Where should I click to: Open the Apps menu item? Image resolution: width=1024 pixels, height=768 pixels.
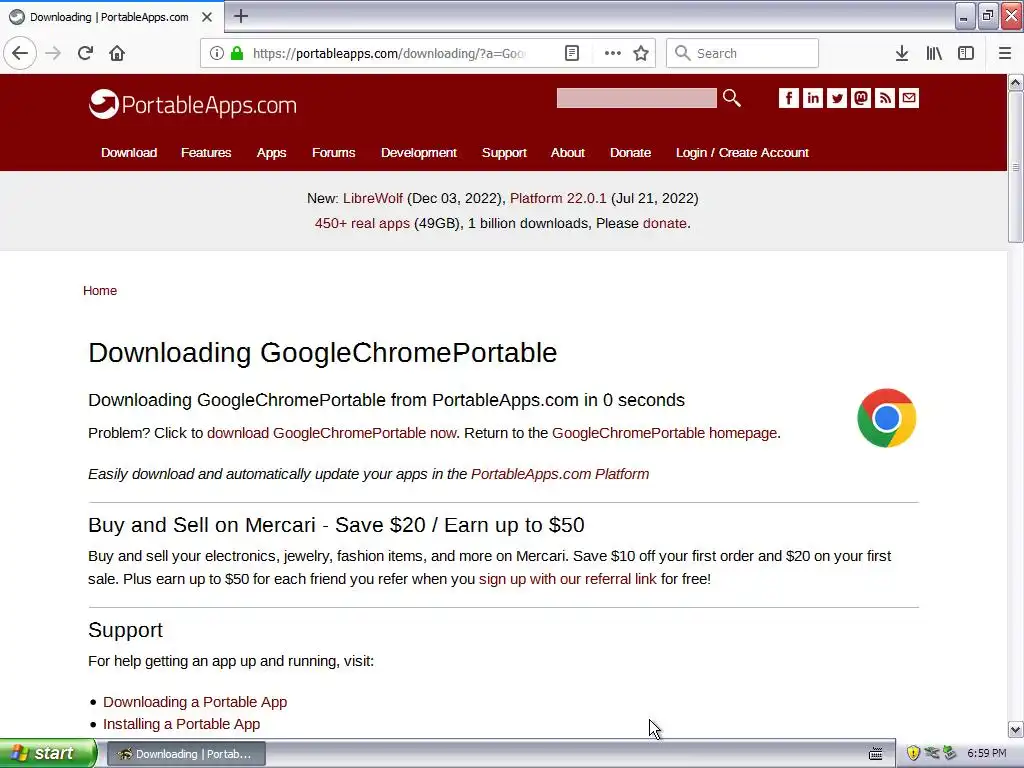(271, 152)
